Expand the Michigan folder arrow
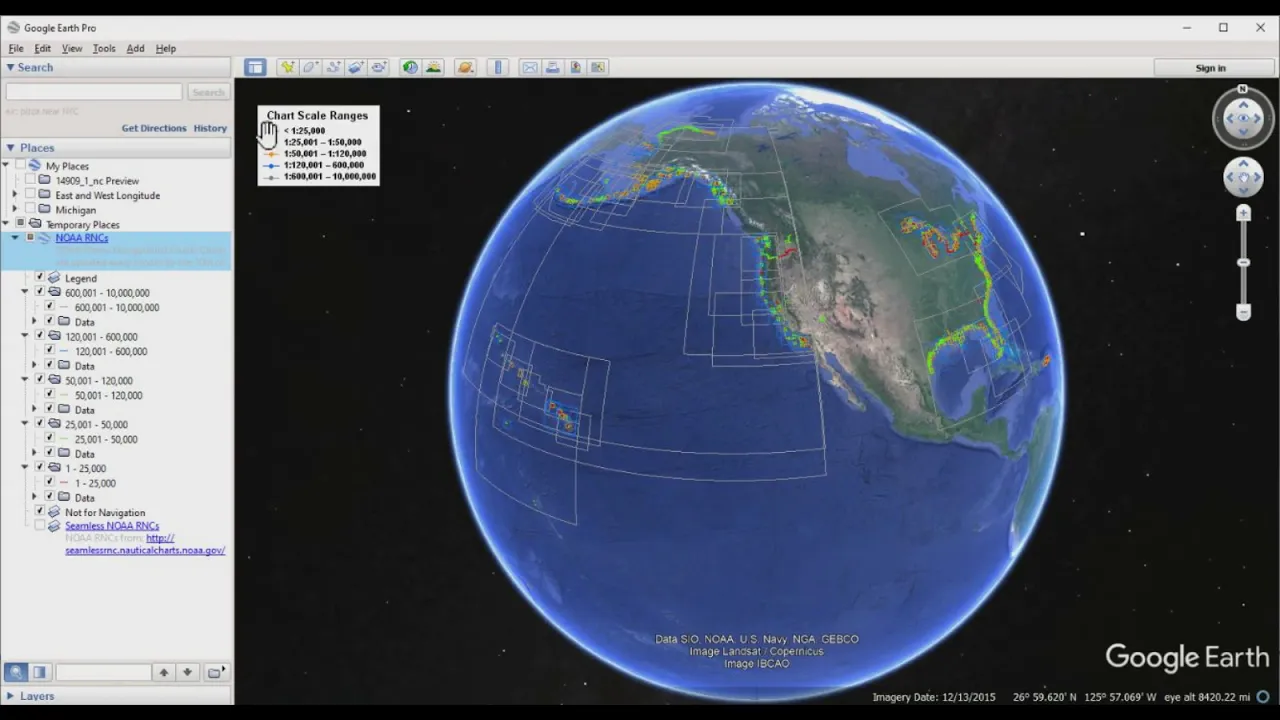Screen dimensions: 1280x720 [14, 210]
